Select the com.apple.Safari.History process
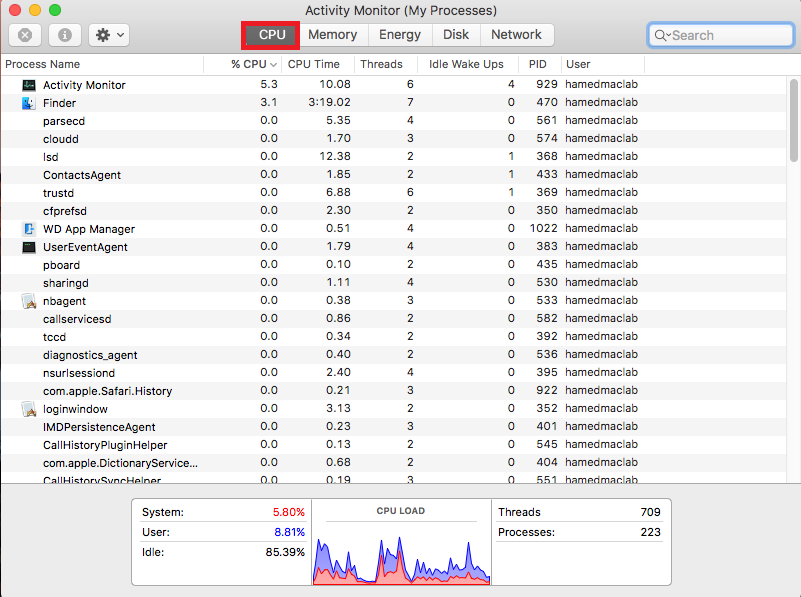801x597 pixels. point(107,391)
